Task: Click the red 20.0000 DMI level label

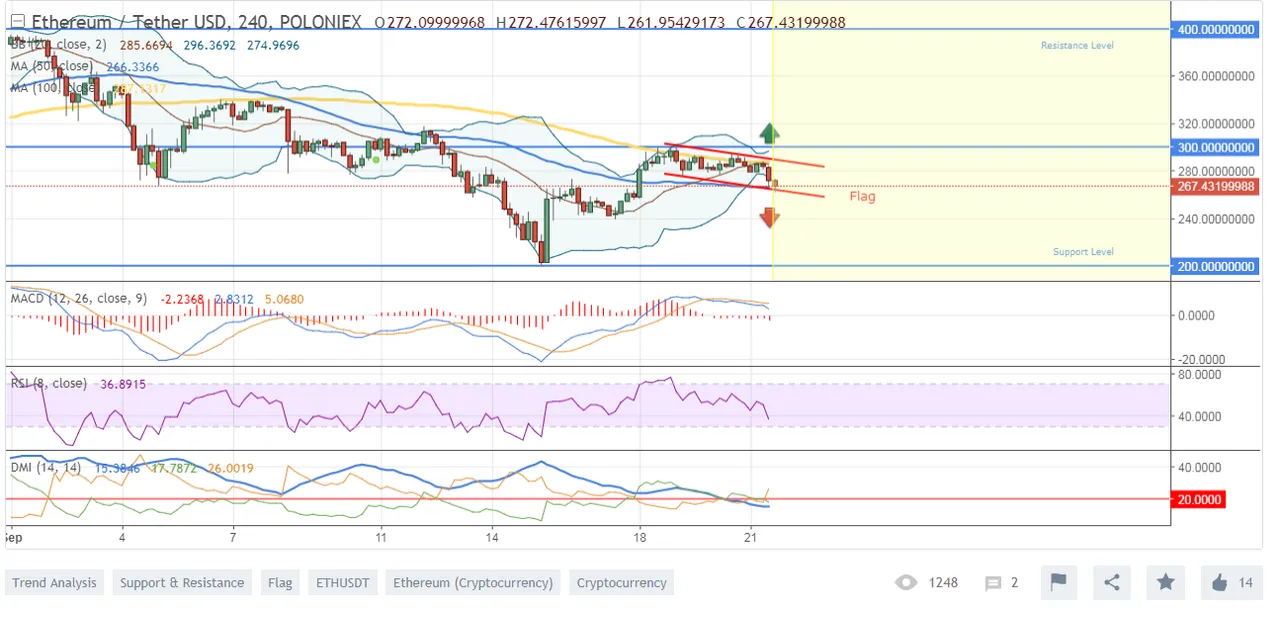Action: coord(1198,499)
